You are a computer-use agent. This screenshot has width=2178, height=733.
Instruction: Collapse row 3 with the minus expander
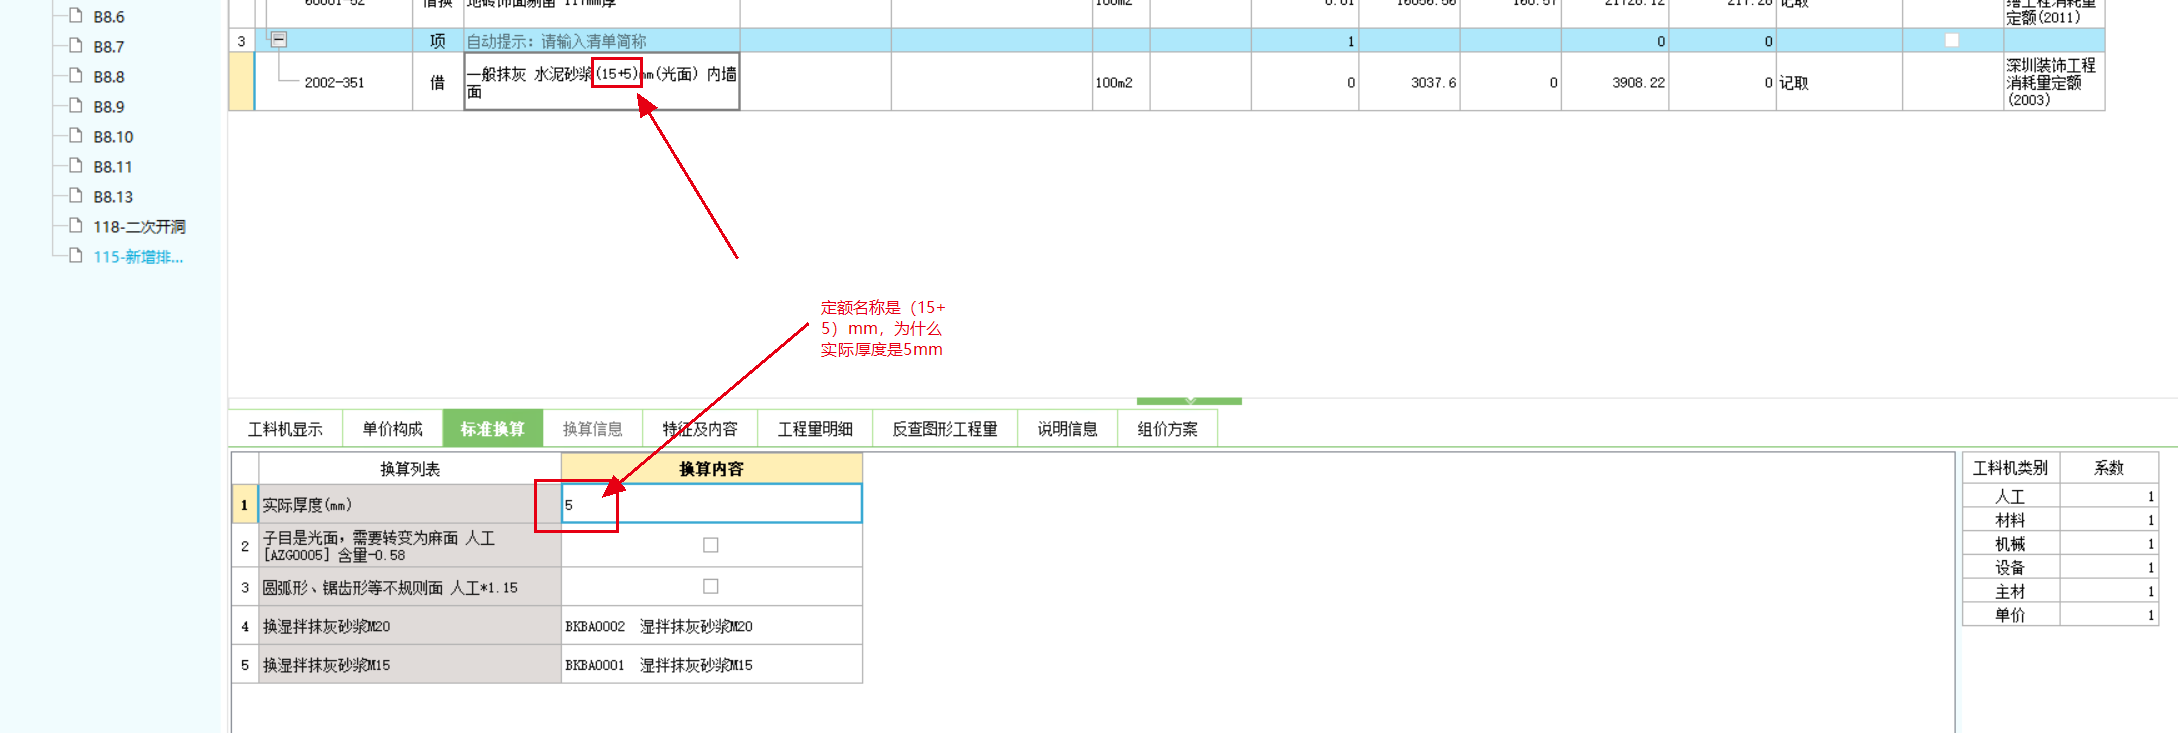(x=279, y=40)
